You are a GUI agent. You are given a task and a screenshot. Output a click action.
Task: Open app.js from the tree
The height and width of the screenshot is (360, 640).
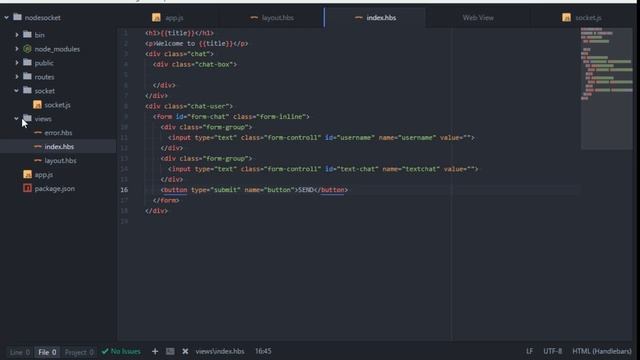pyautogui.click(x=44, y=175)
